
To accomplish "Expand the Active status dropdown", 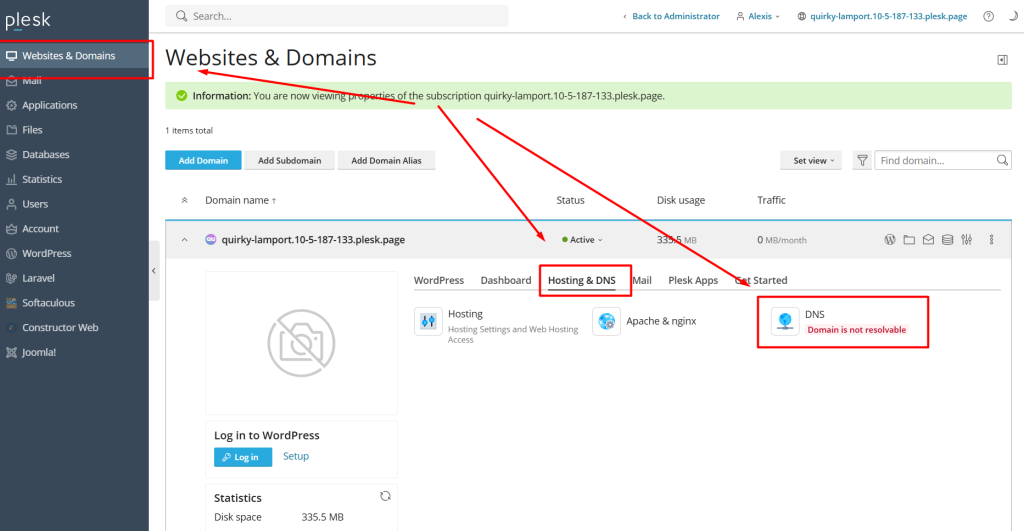I will tap(582, 240).
